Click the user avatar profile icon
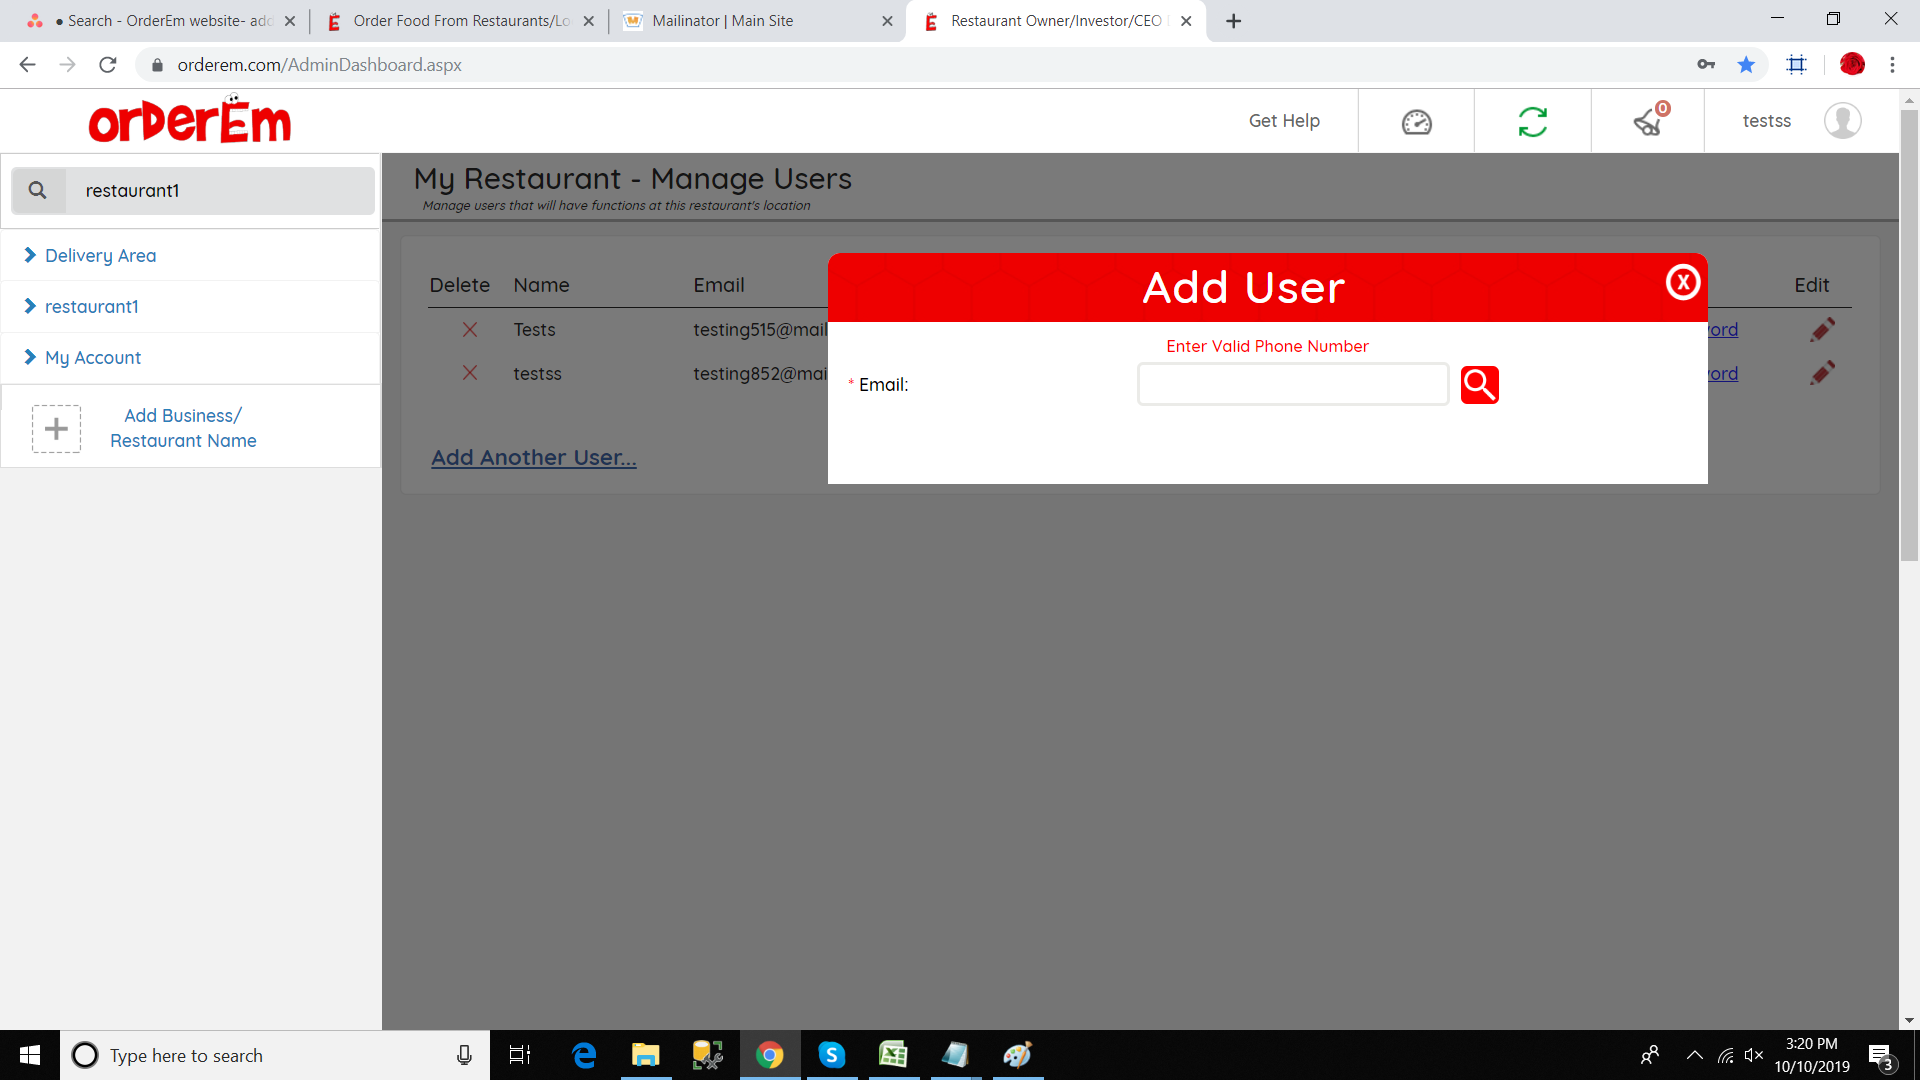This screenshot has width=1920, height=1080. (x=1842, y=121)
